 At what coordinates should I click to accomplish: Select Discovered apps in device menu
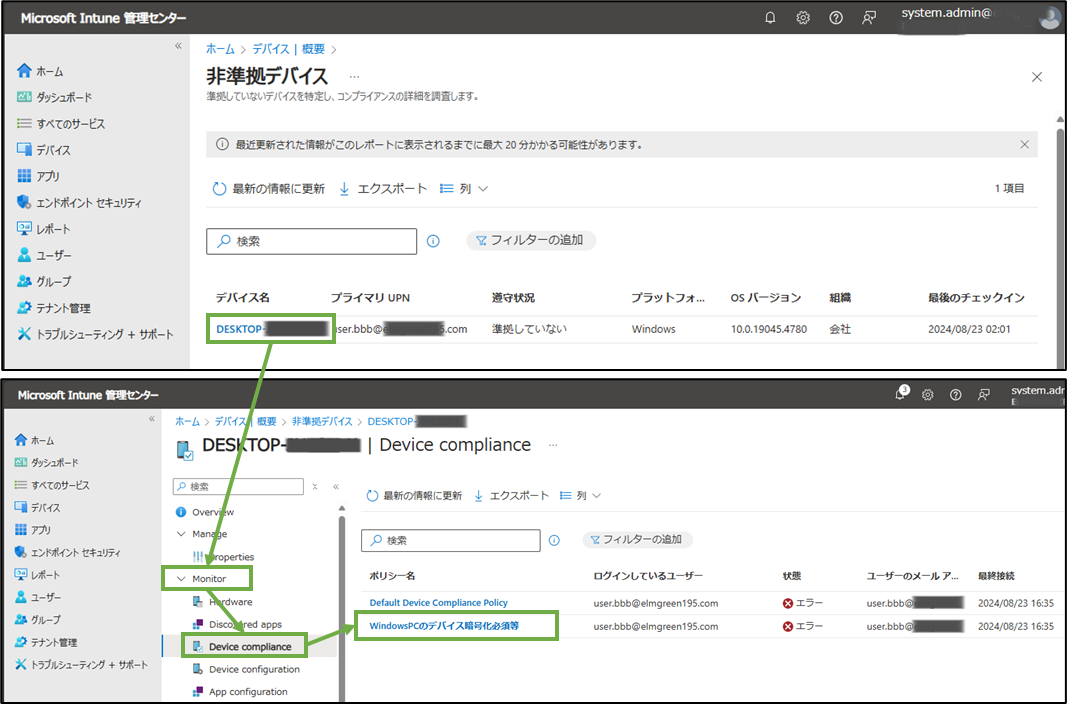tap(237, 624)
